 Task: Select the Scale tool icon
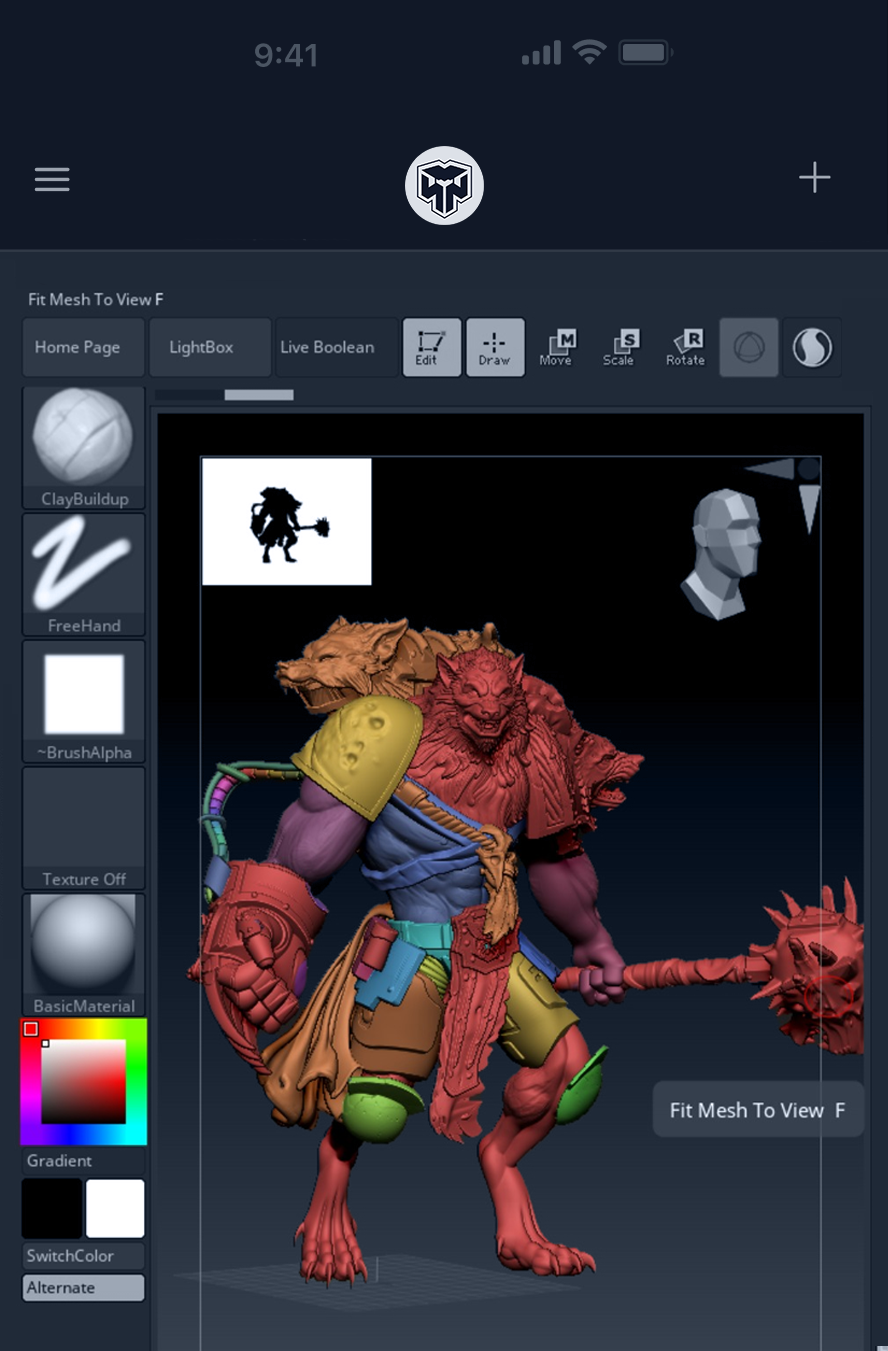coord(619,347)
